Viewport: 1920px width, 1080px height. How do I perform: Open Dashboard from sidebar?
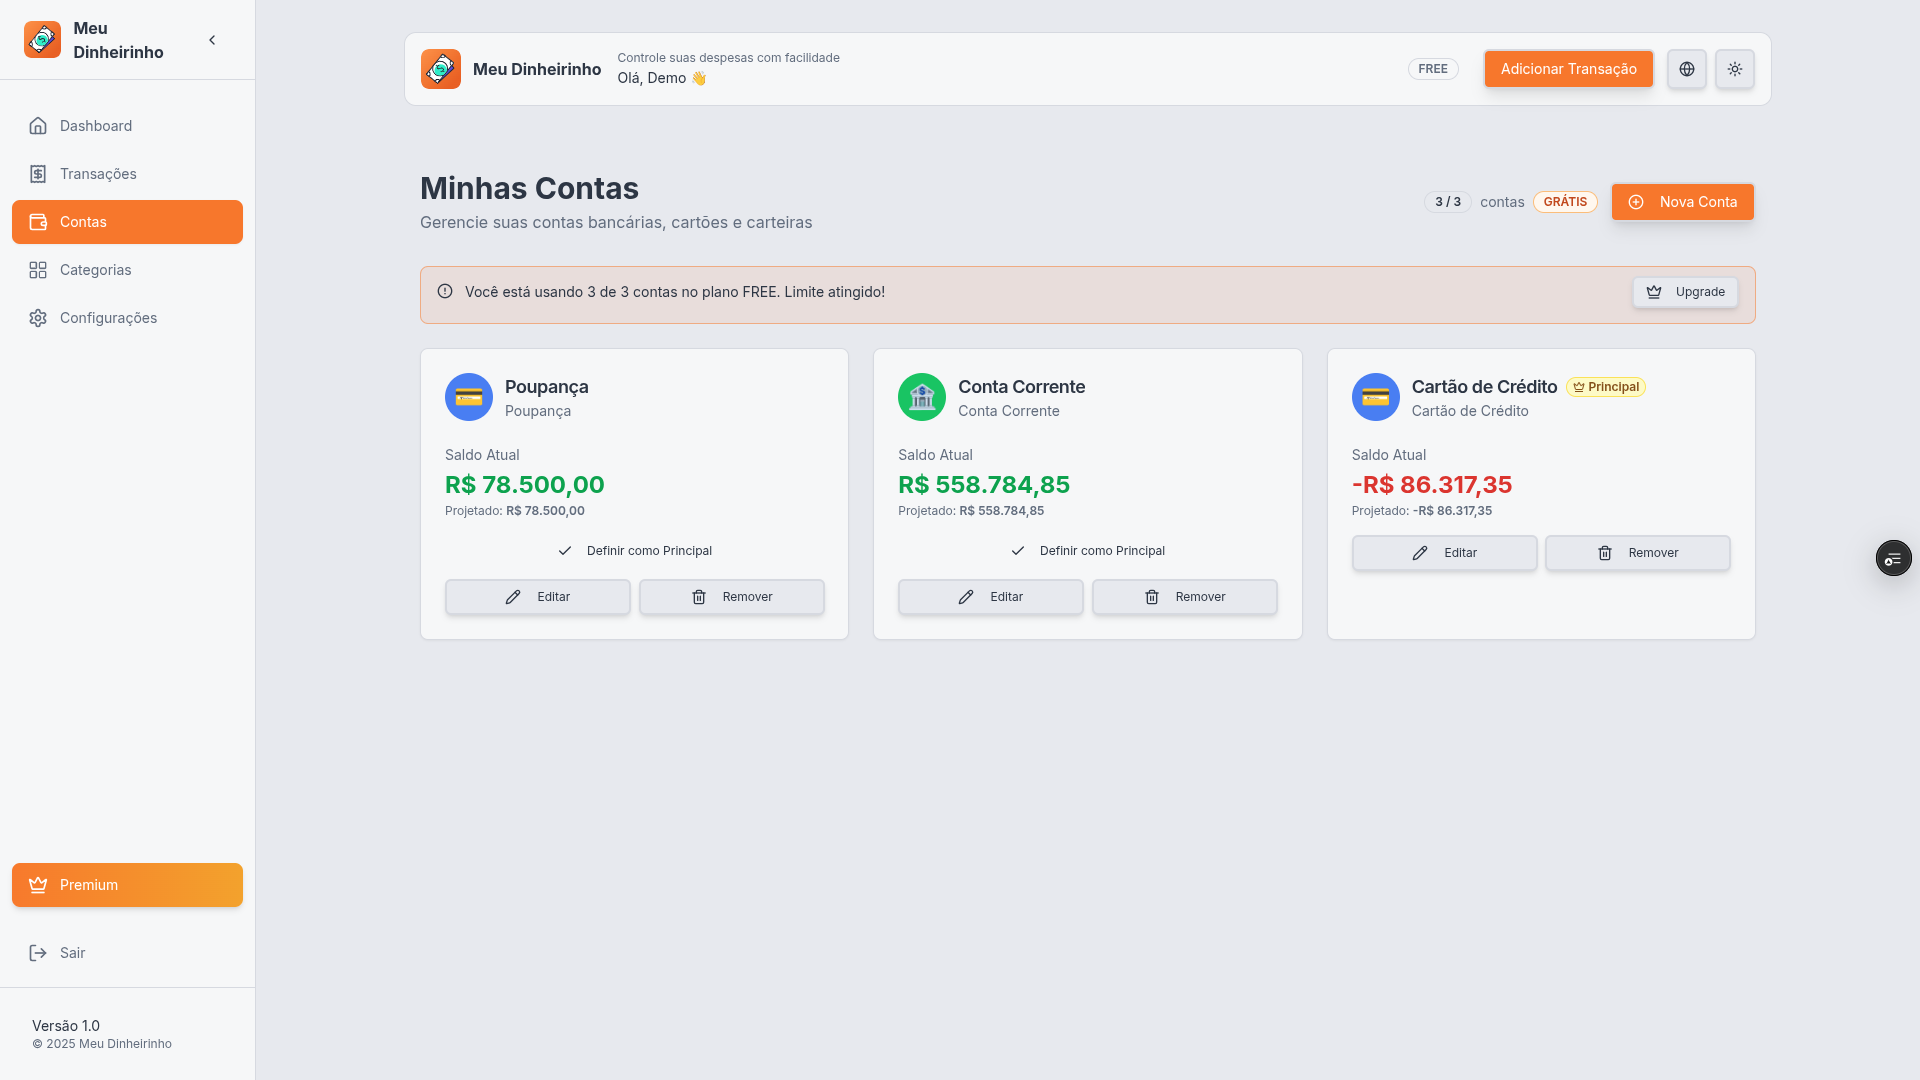96,126
